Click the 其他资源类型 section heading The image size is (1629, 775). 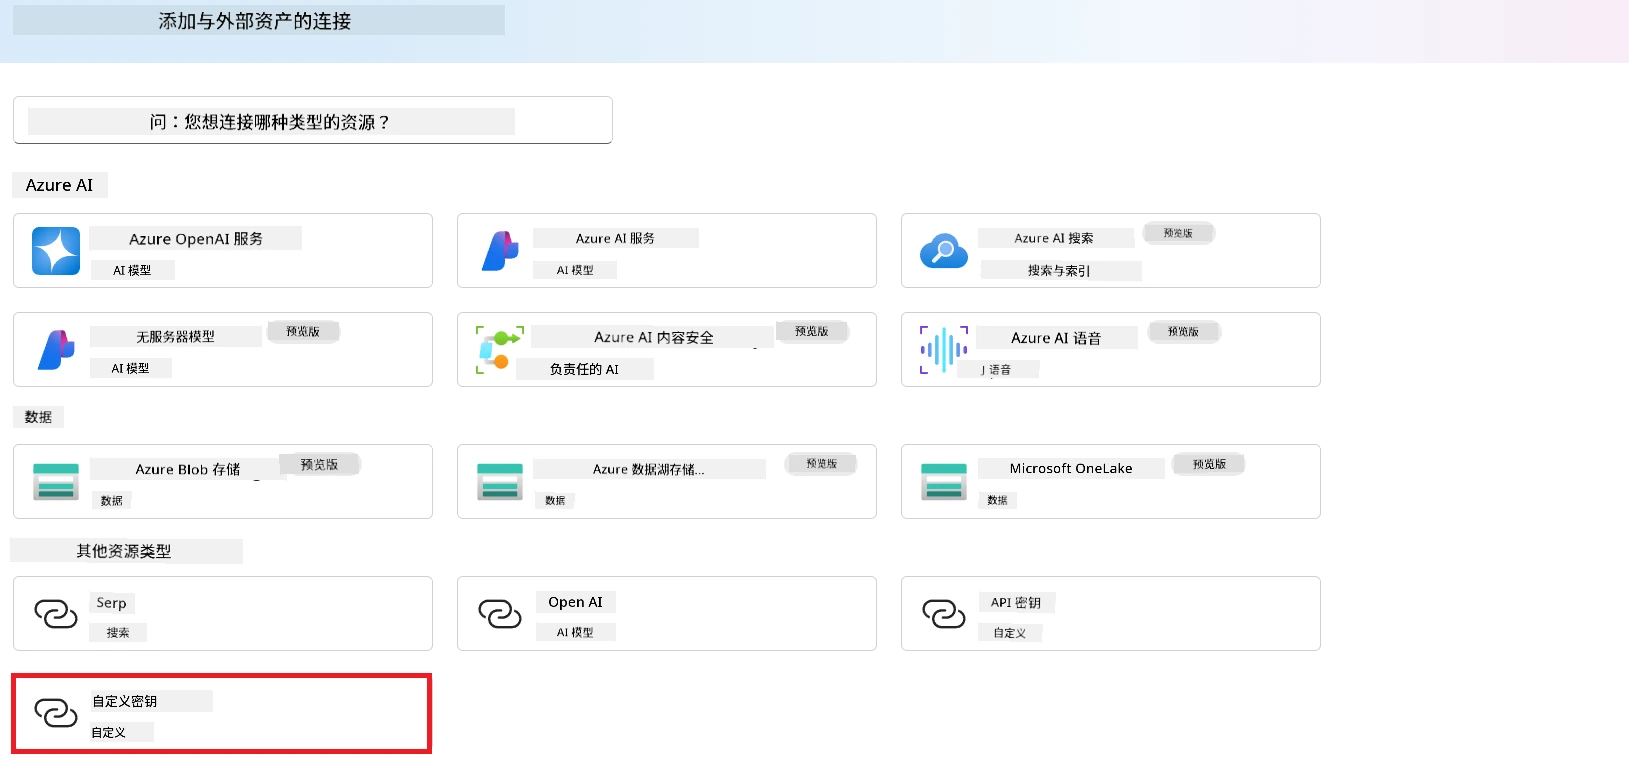click(124, 551)
